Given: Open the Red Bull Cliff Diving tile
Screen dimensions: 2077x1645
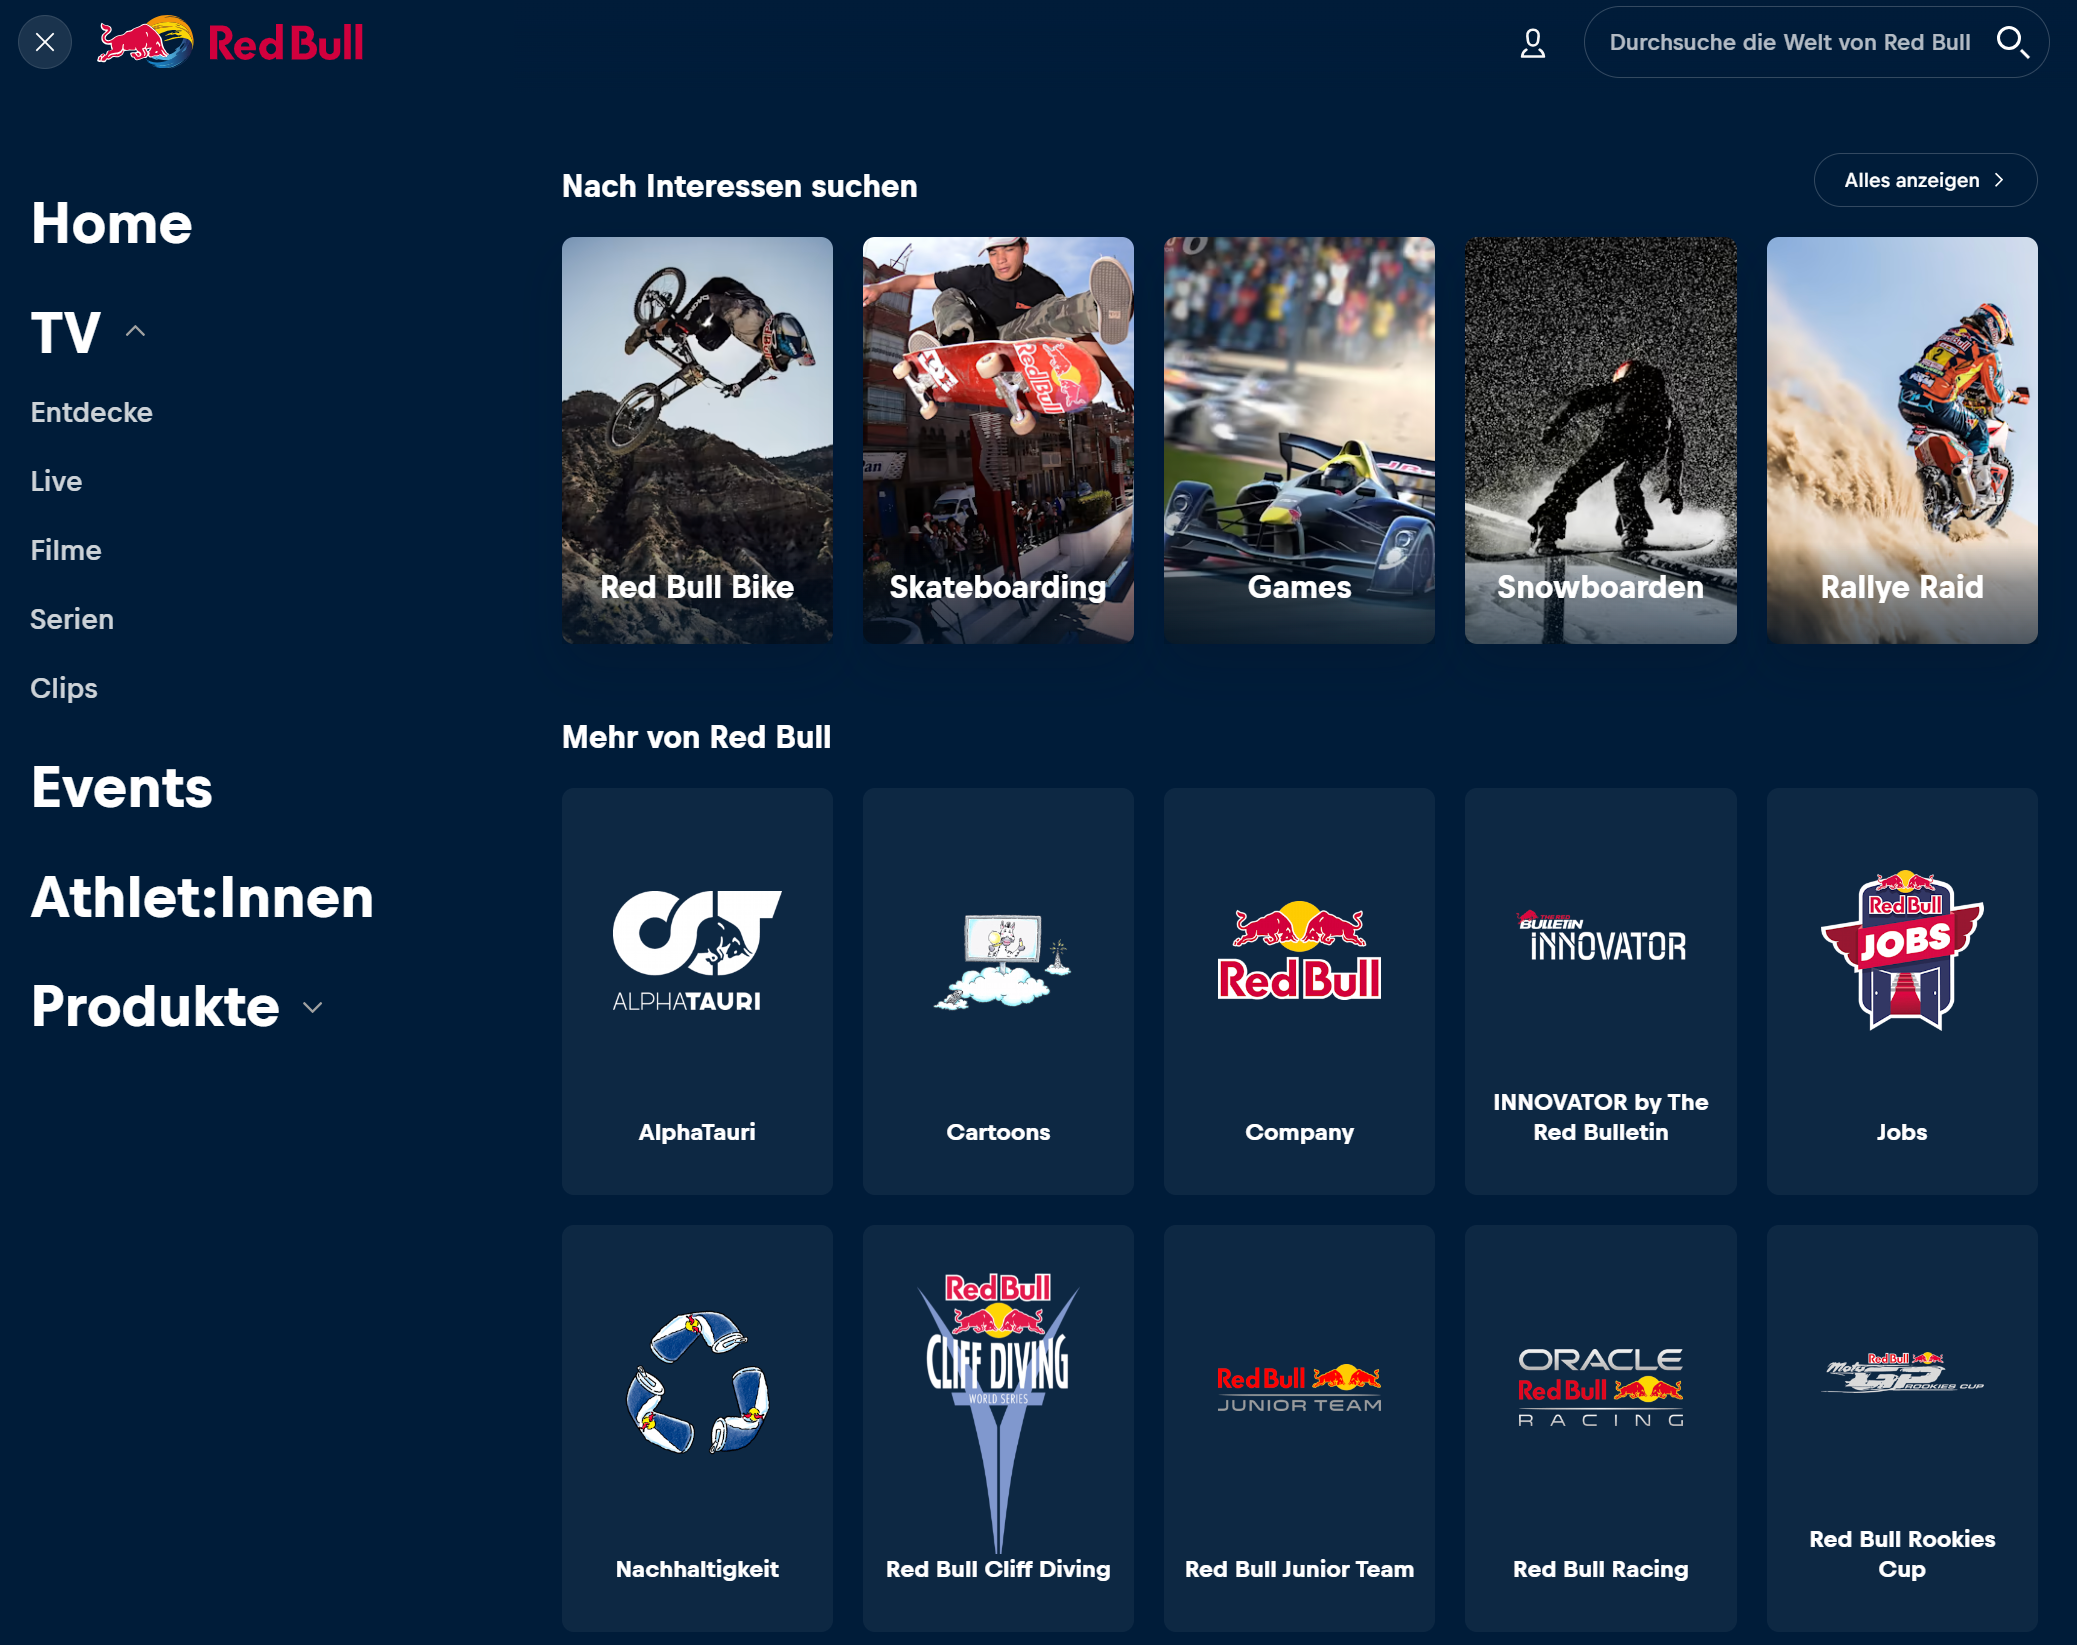Looking at the screenshot, I should tap(998, 1428).
